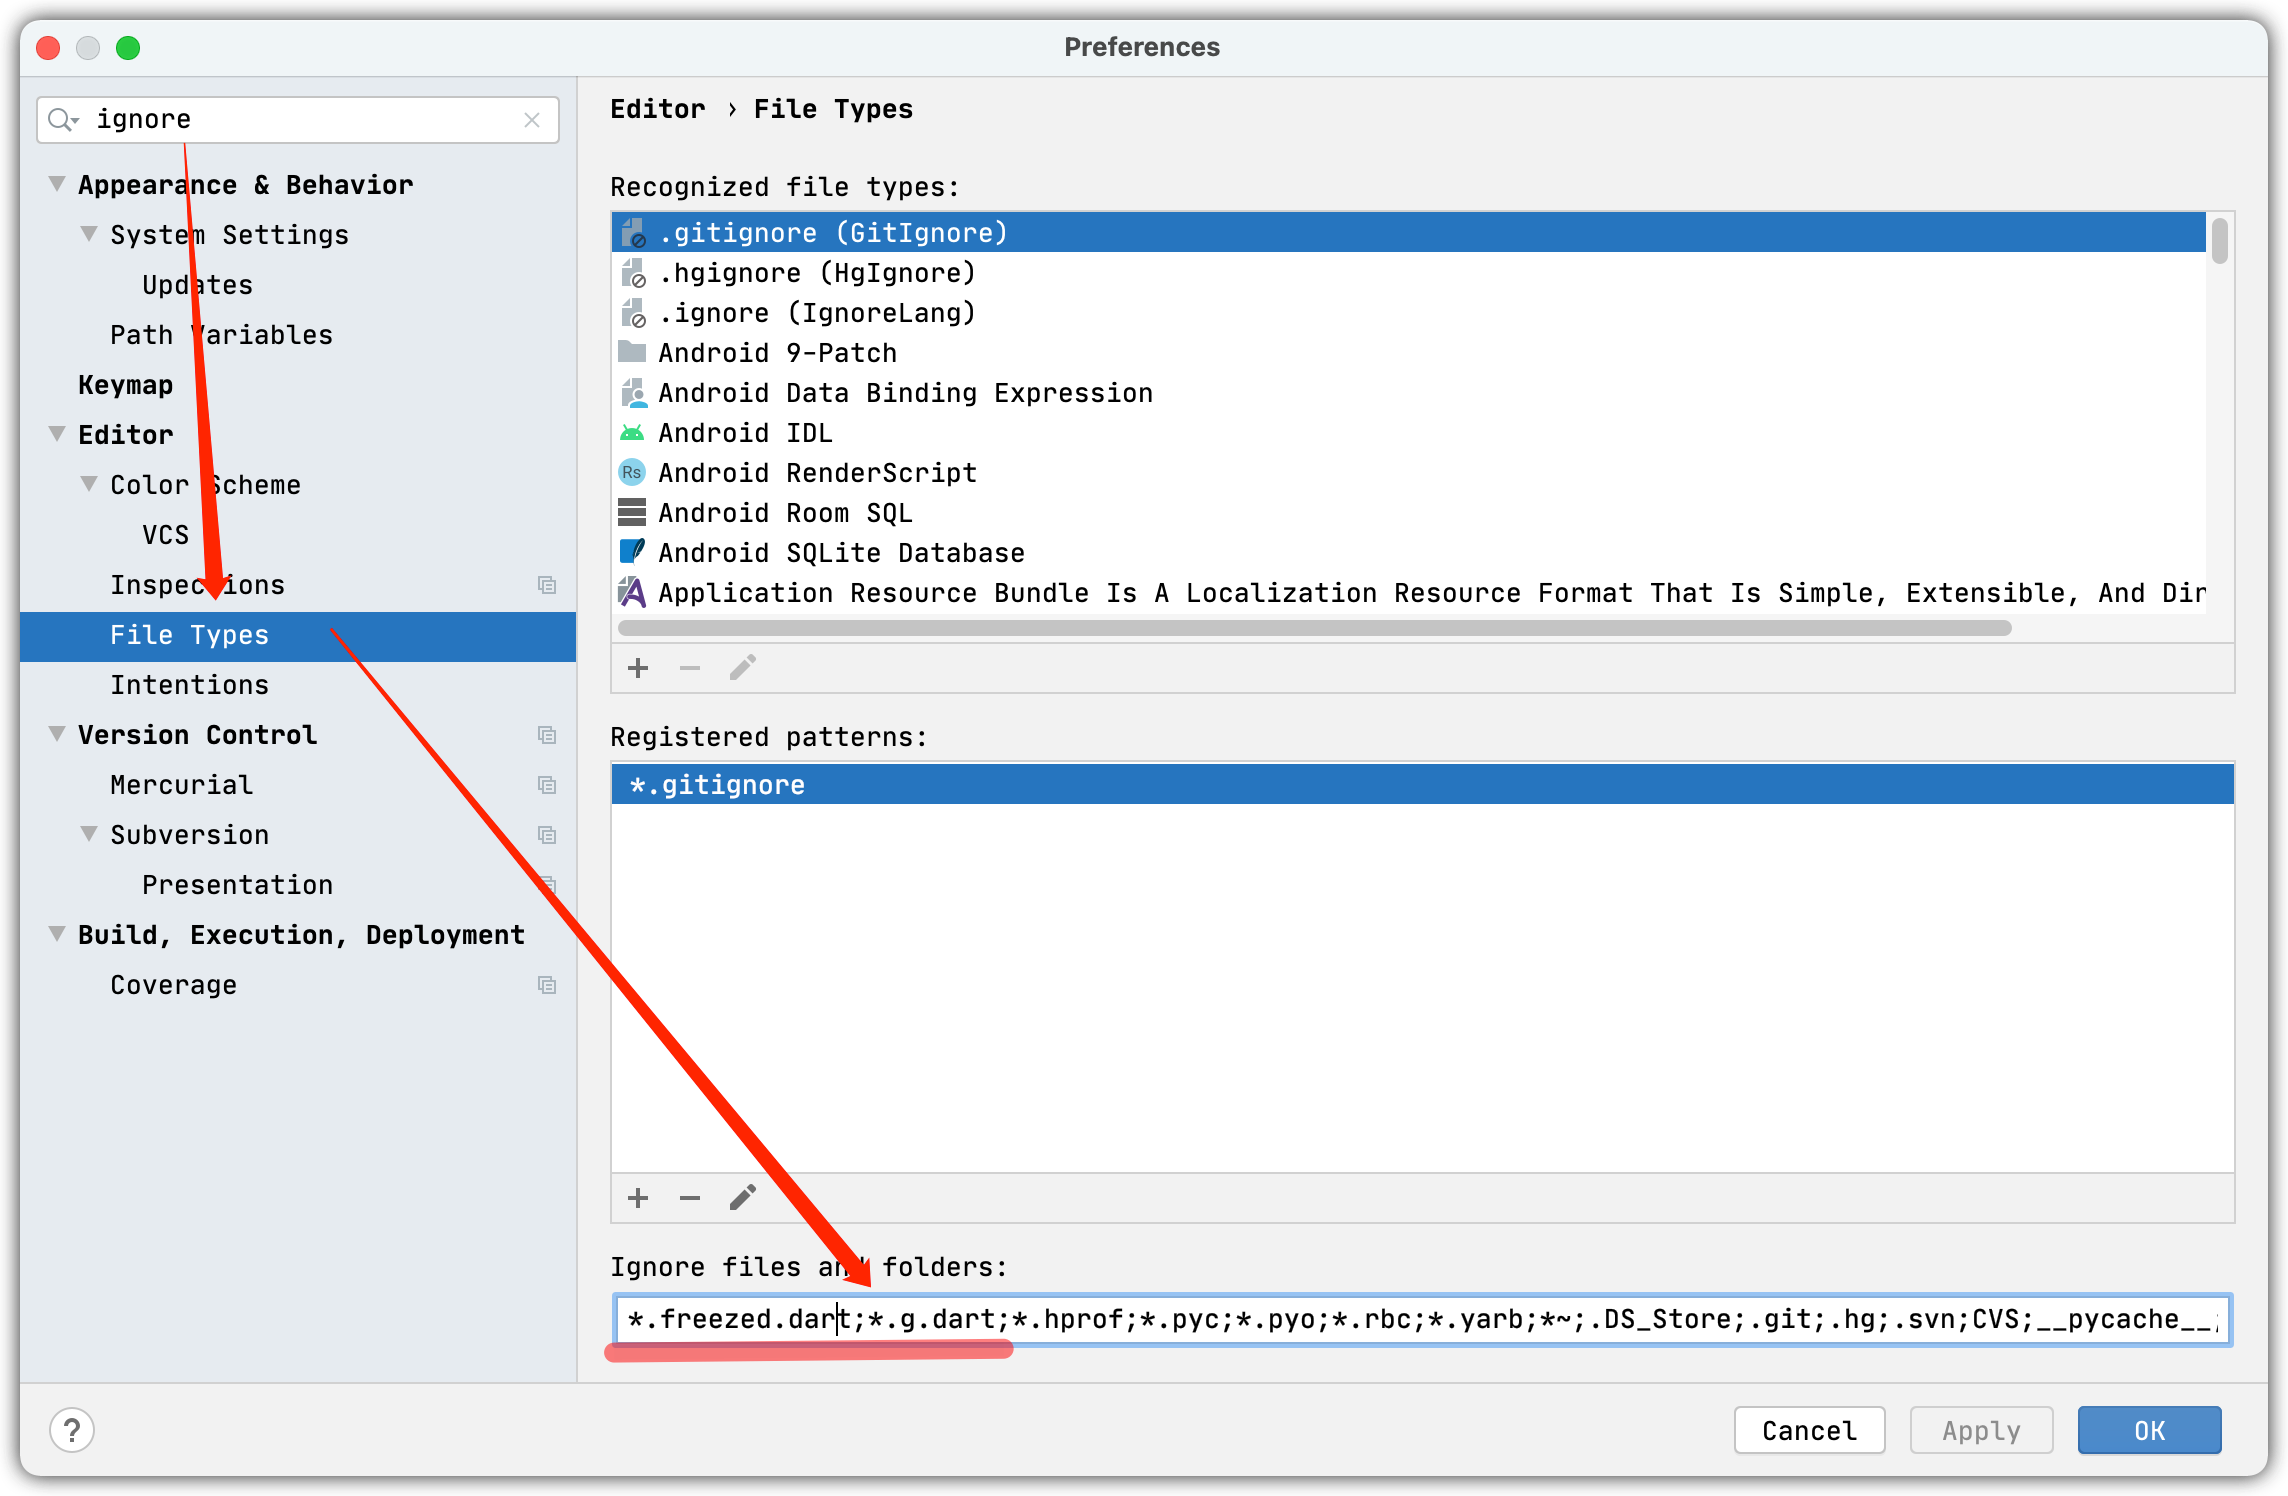Click the copy icon beside Inspections
The height and width of the screenshot is (1496, 2288).
(x=546, y=585)
